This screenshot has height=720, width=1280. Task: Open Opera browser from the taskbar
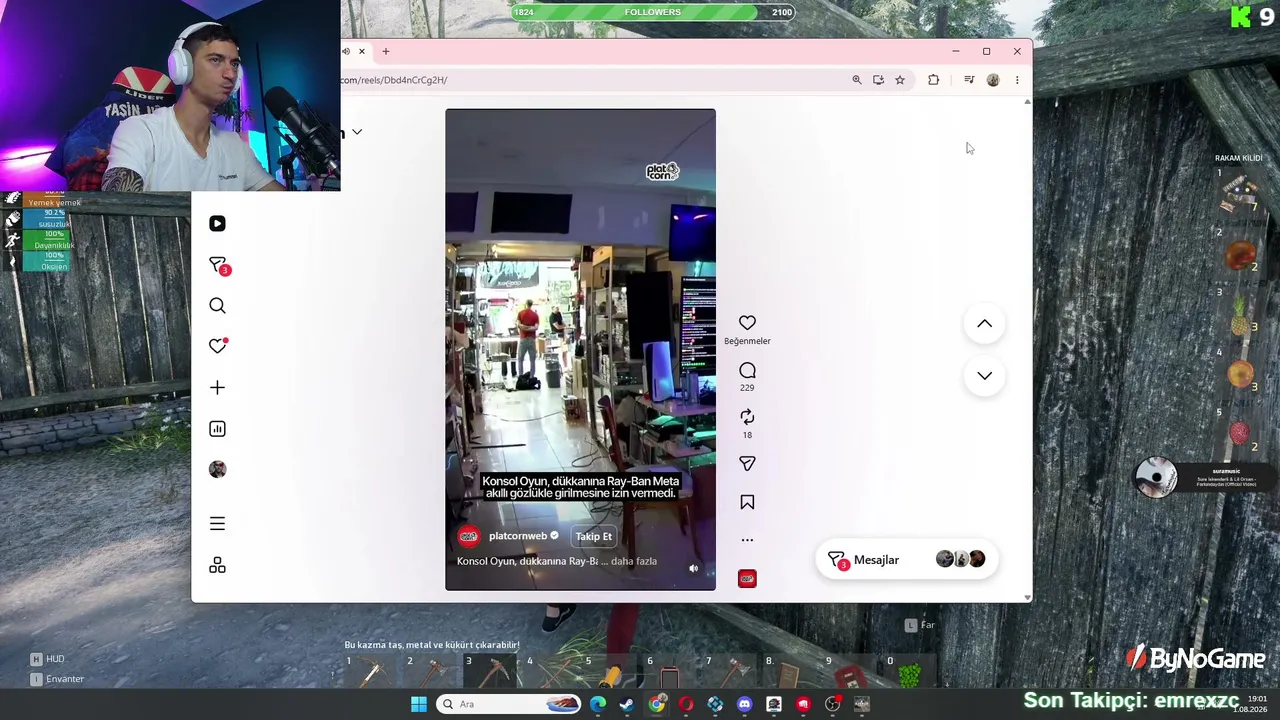click(686, 704)
